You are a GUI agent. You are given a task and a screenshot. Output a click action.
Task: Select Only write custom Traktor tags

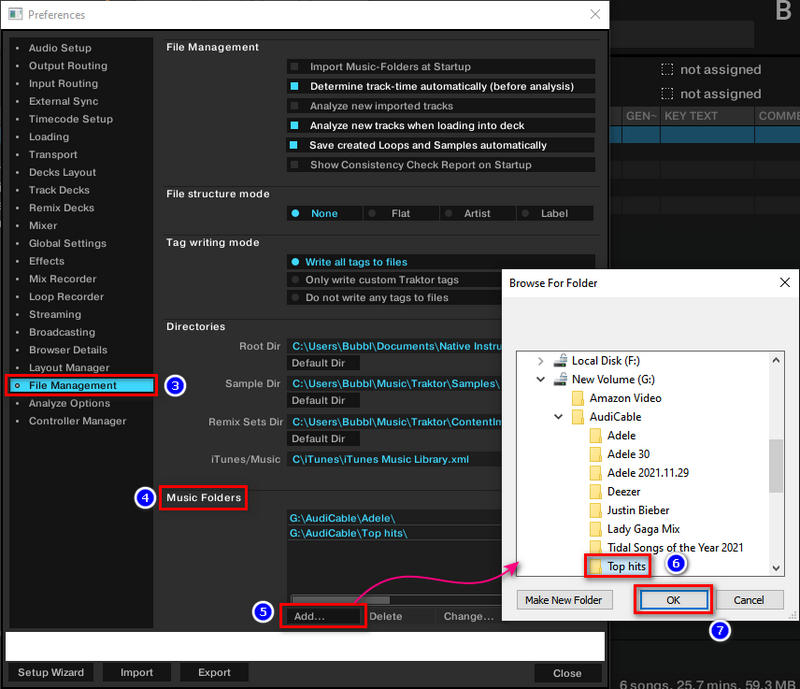pyautogui.click(x=394, y=280)
